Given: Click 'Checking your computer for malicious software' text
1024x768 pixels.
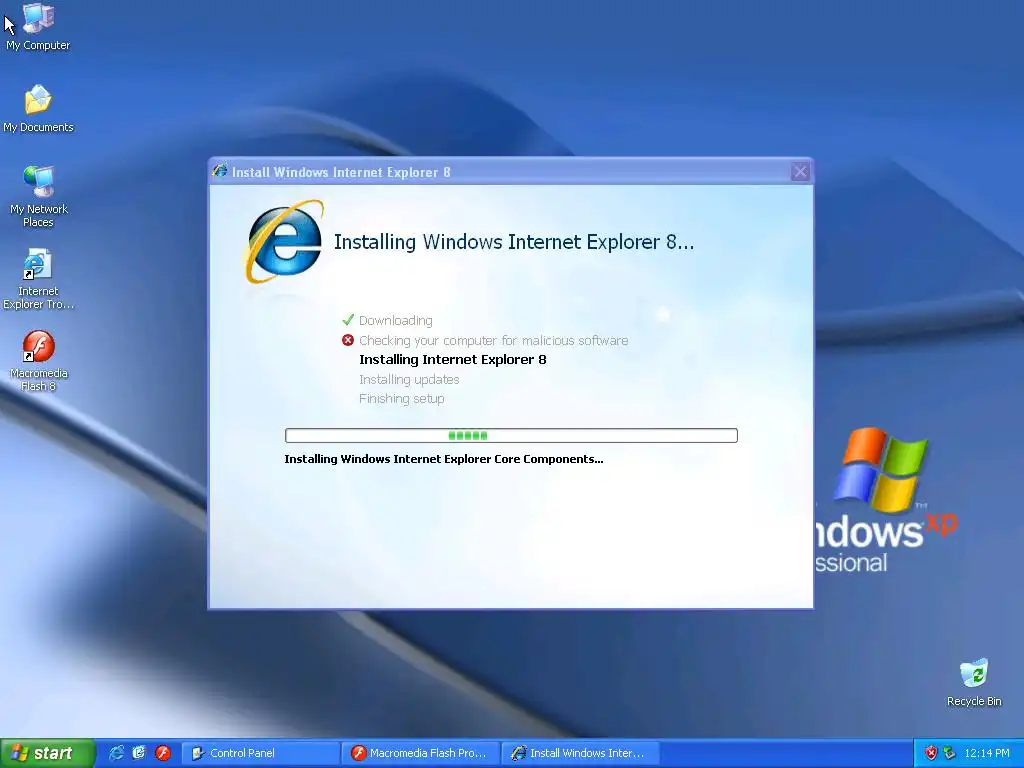Looking at the screenshot, I should [x=494, y=340].
